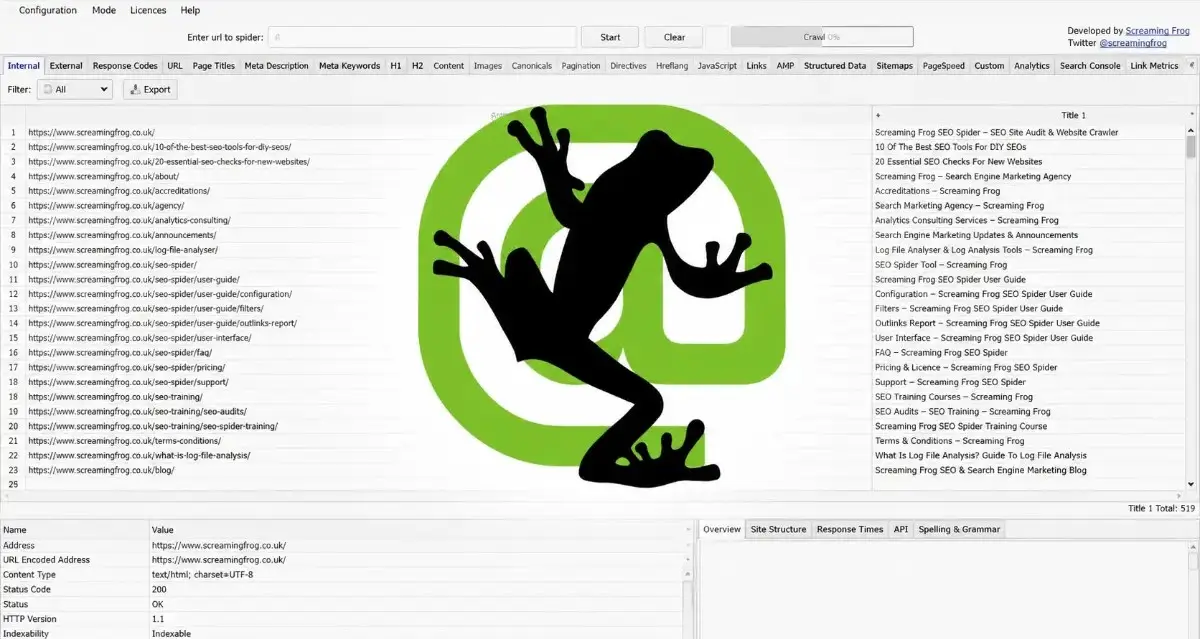Open the Directives tab
The height and width of the screenshot is (639, 1200).
pyautogui.click(x=629, y=66)
